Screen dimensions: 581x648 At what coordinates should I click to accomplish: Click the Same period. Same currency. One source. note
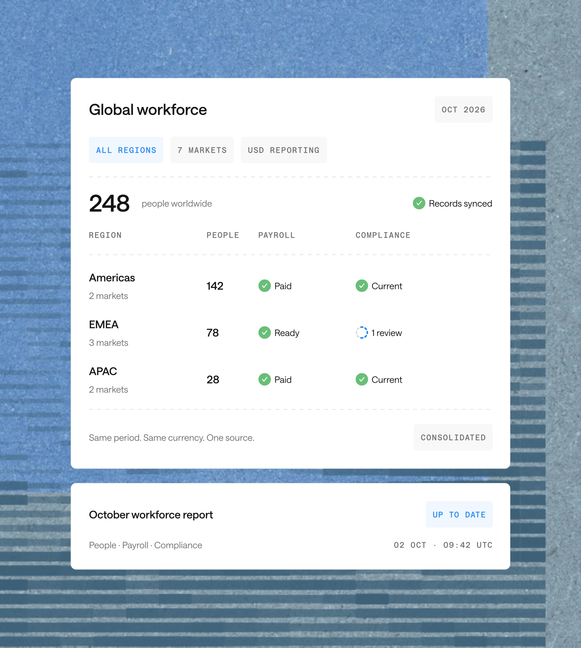pyautogui.click(x=171, y=438)
